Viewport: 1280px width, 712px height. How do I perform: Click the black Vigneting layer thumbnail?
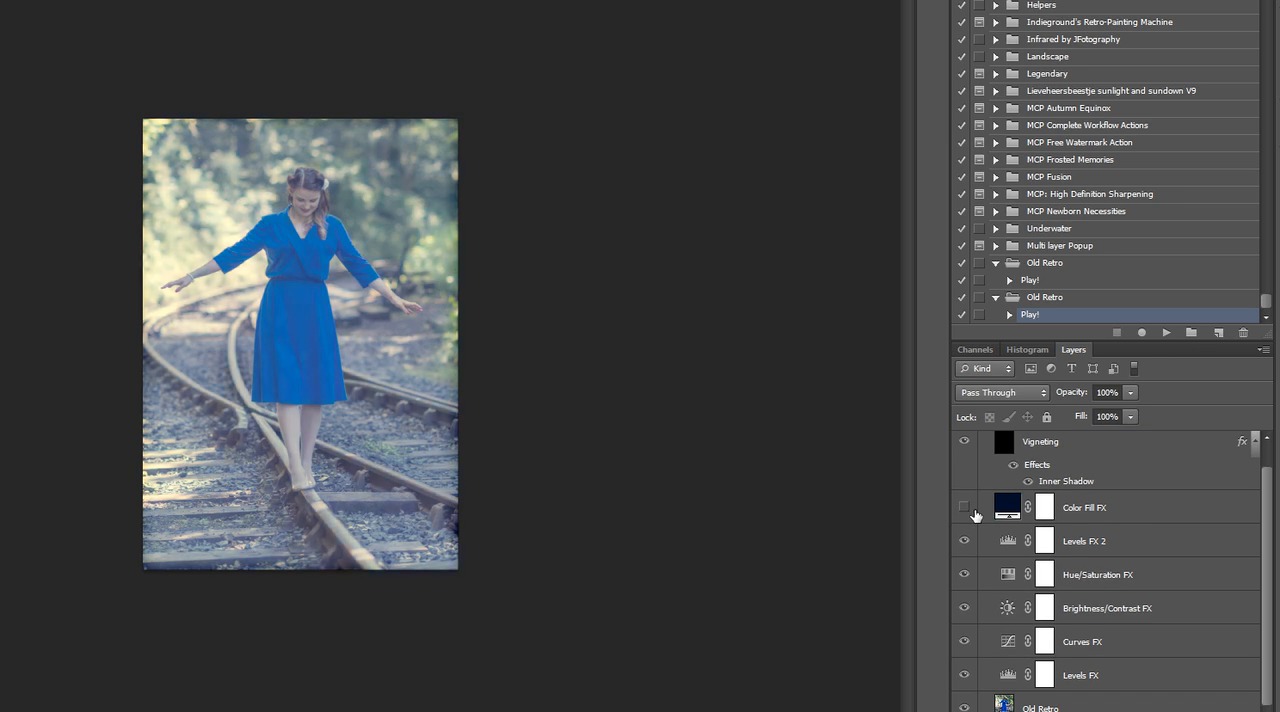point(1004,441)
